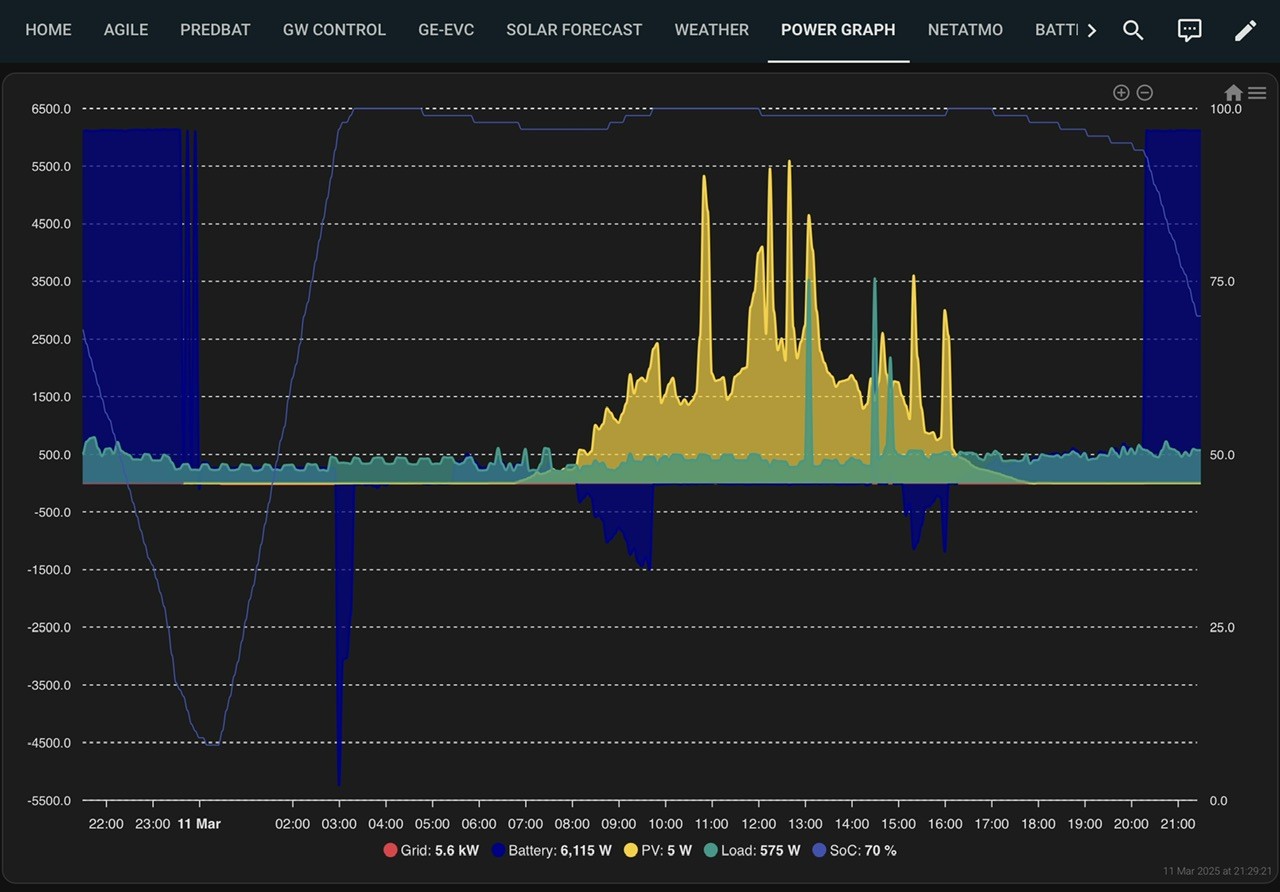Click the edit dashboard pencil icon
Viewport: 1280px width, 892px height.
[1245, 30]
